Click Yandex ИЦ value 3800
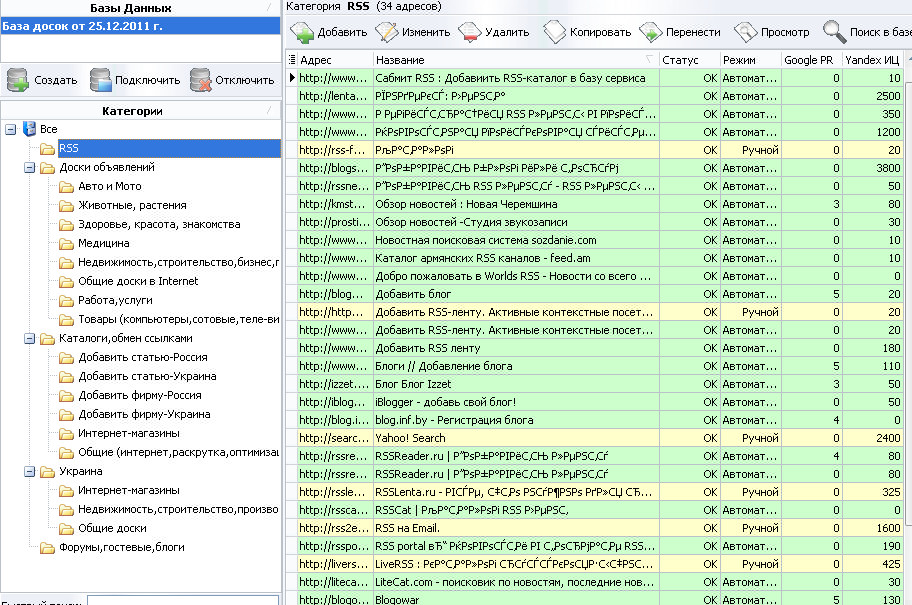Screen dimensions: 912x605 pyautogui.click(x=888, y=168)
